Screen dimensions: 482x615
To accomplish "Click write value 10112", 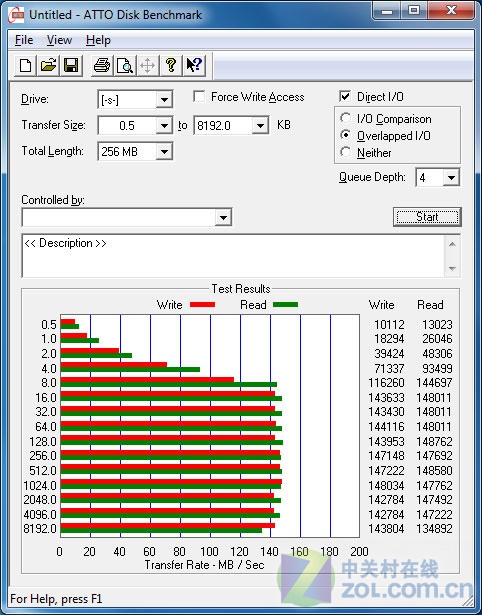I will point(389,324).
